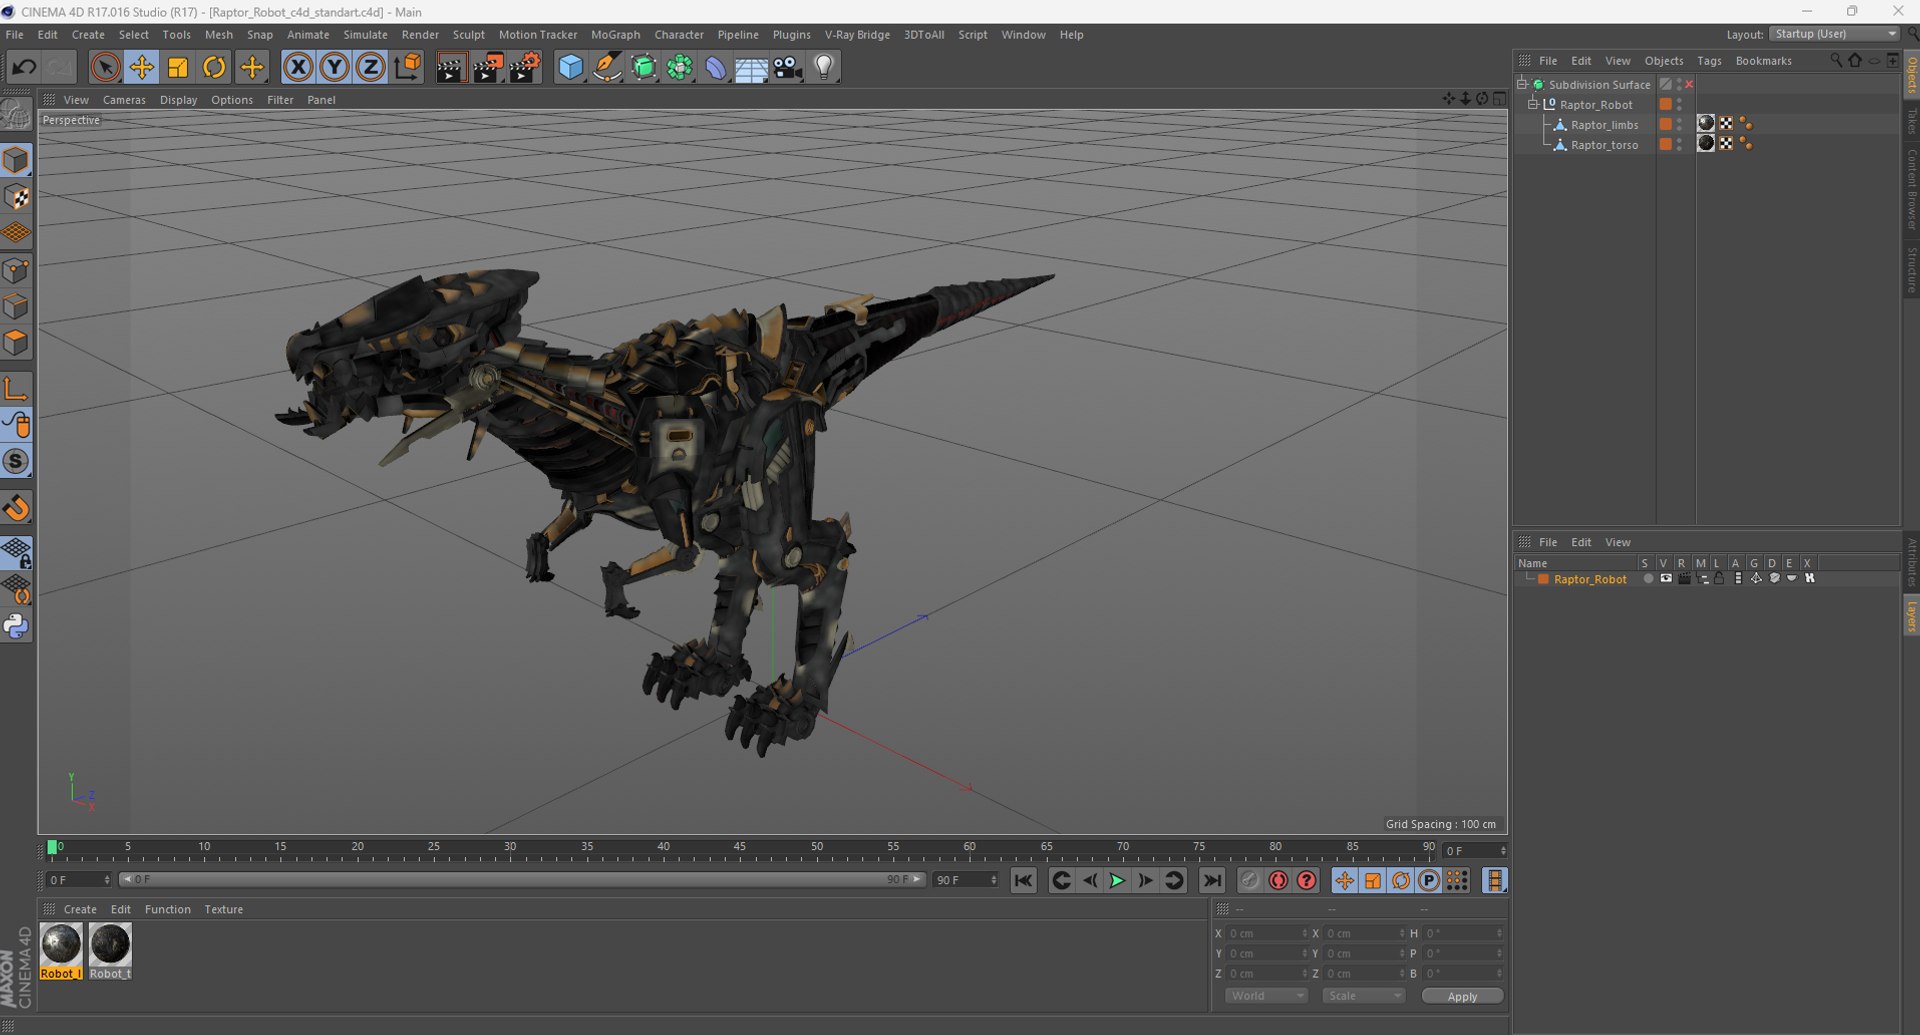Click Raptor_torso layer color square

[1666, 144]
